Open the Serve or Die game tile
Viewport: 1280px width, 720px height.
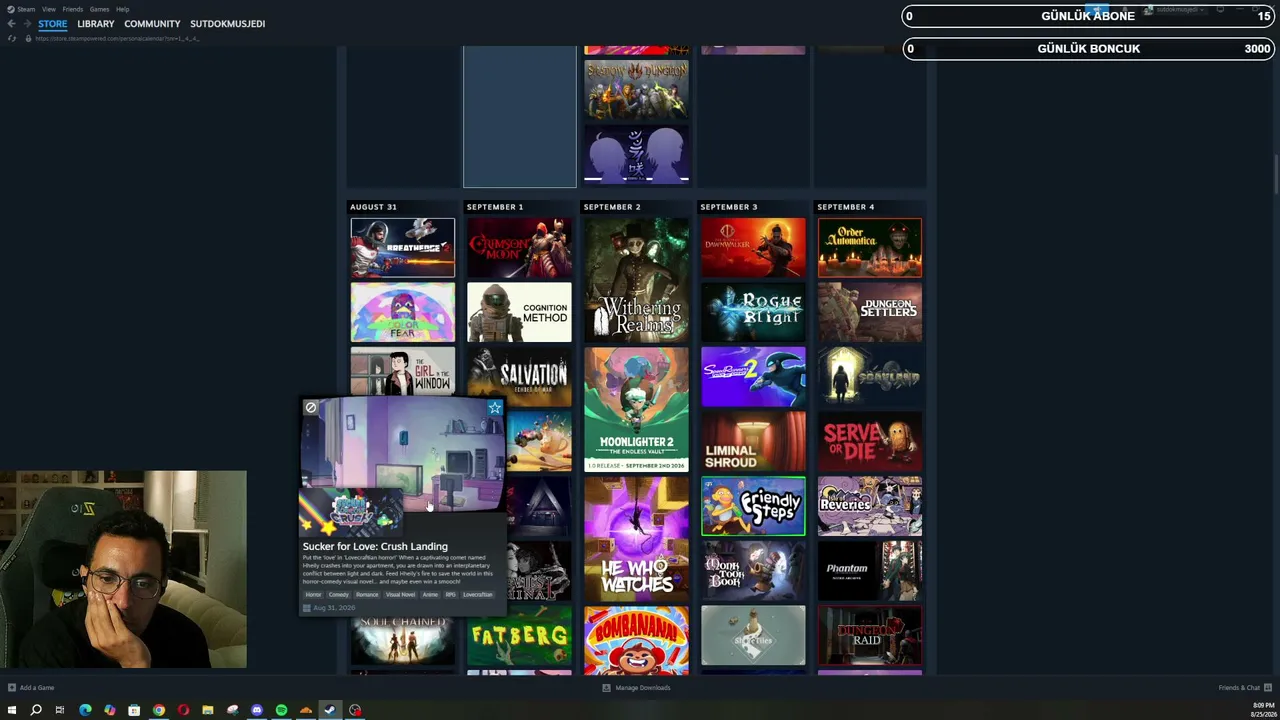pos(870,441)
